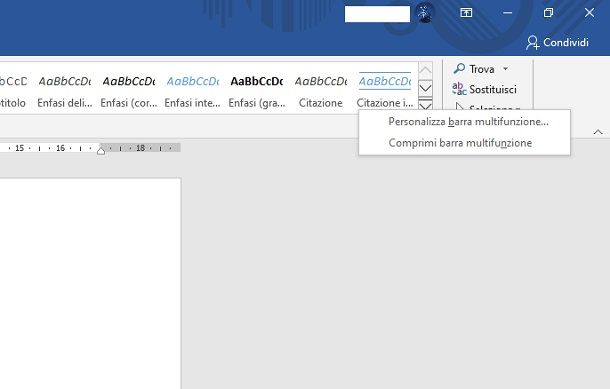
Task: Open the ribbon display options icon
Action: point(466,13)
